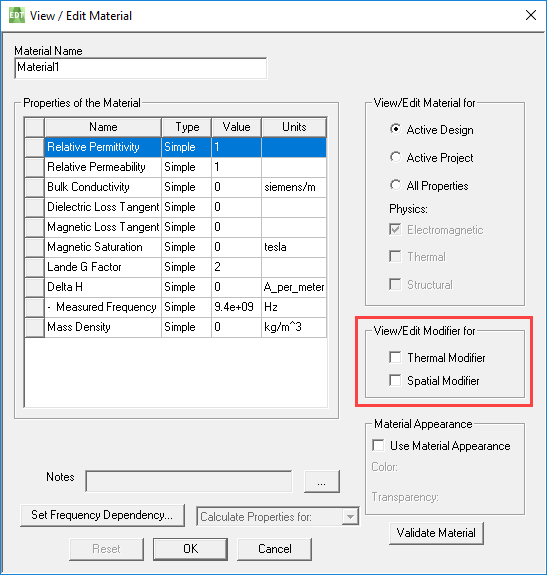The width and height of the screenshot is (547, 575).
Task: Select the Active Project radio button
Action: (395, 157)
